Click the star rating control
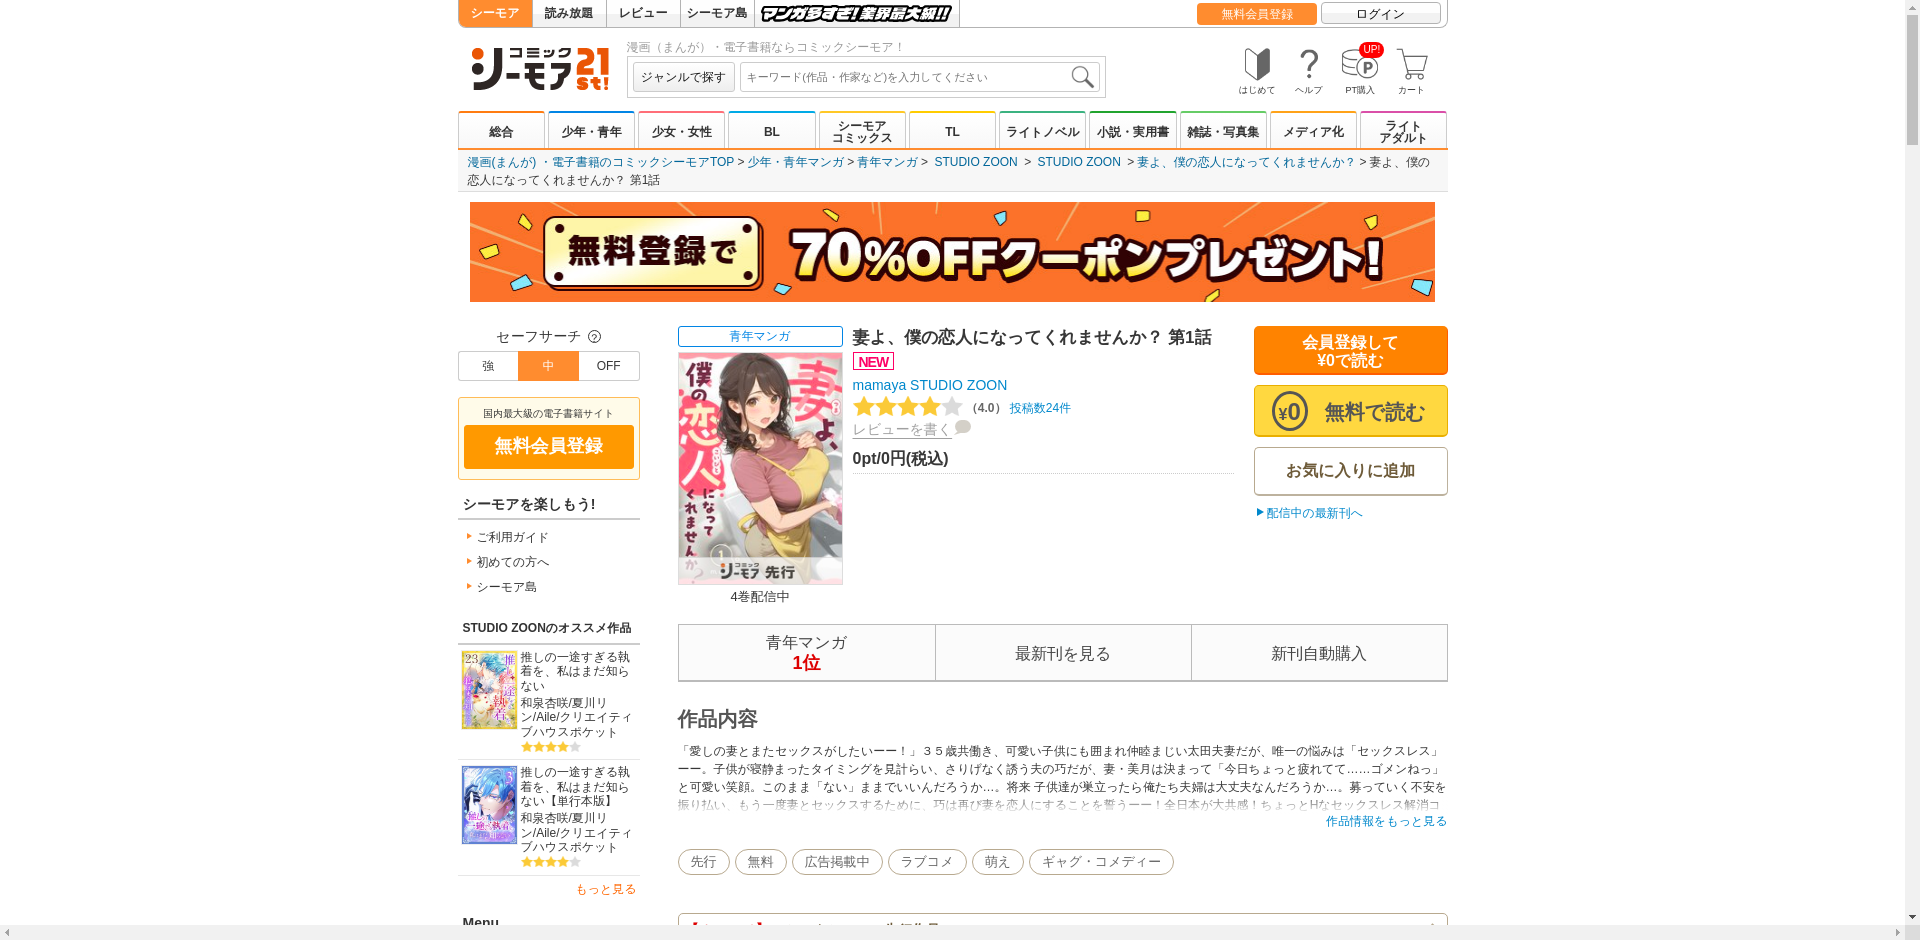 pyautogui.click(x=908, y=407)
